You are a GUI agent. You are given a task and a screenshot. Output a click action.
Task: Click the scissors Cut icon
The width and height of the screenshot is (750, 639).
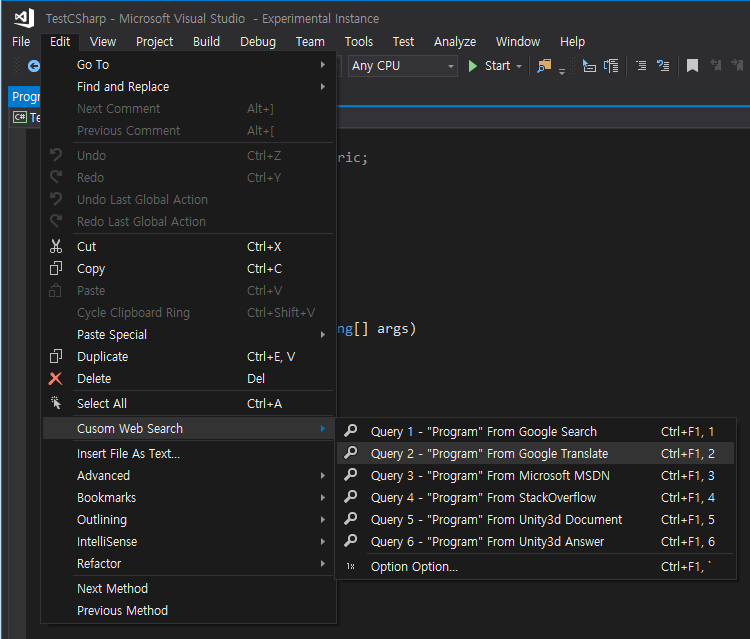(x=56, y=246)
